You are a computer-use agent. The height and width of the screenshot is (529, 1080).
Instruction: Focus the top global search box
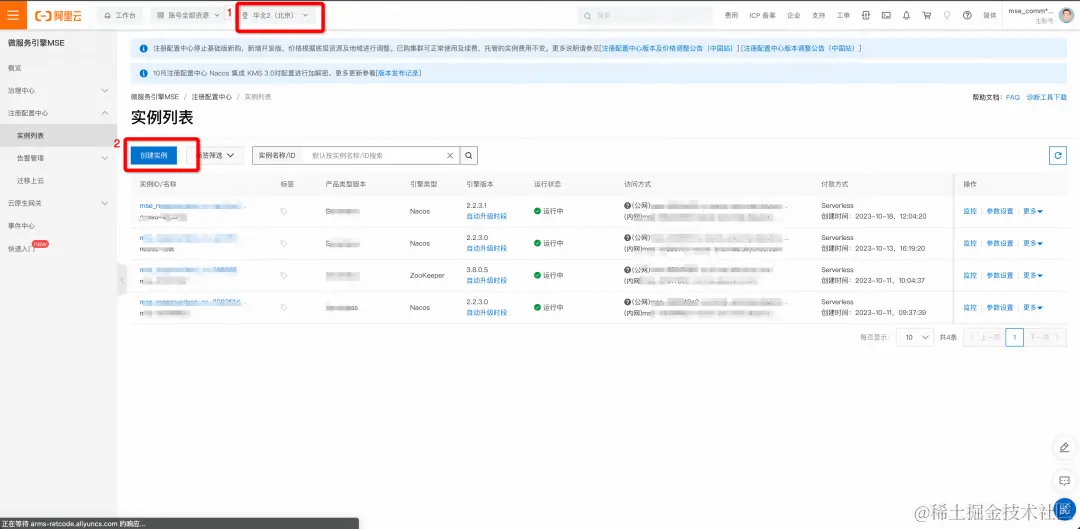(645, 15)
